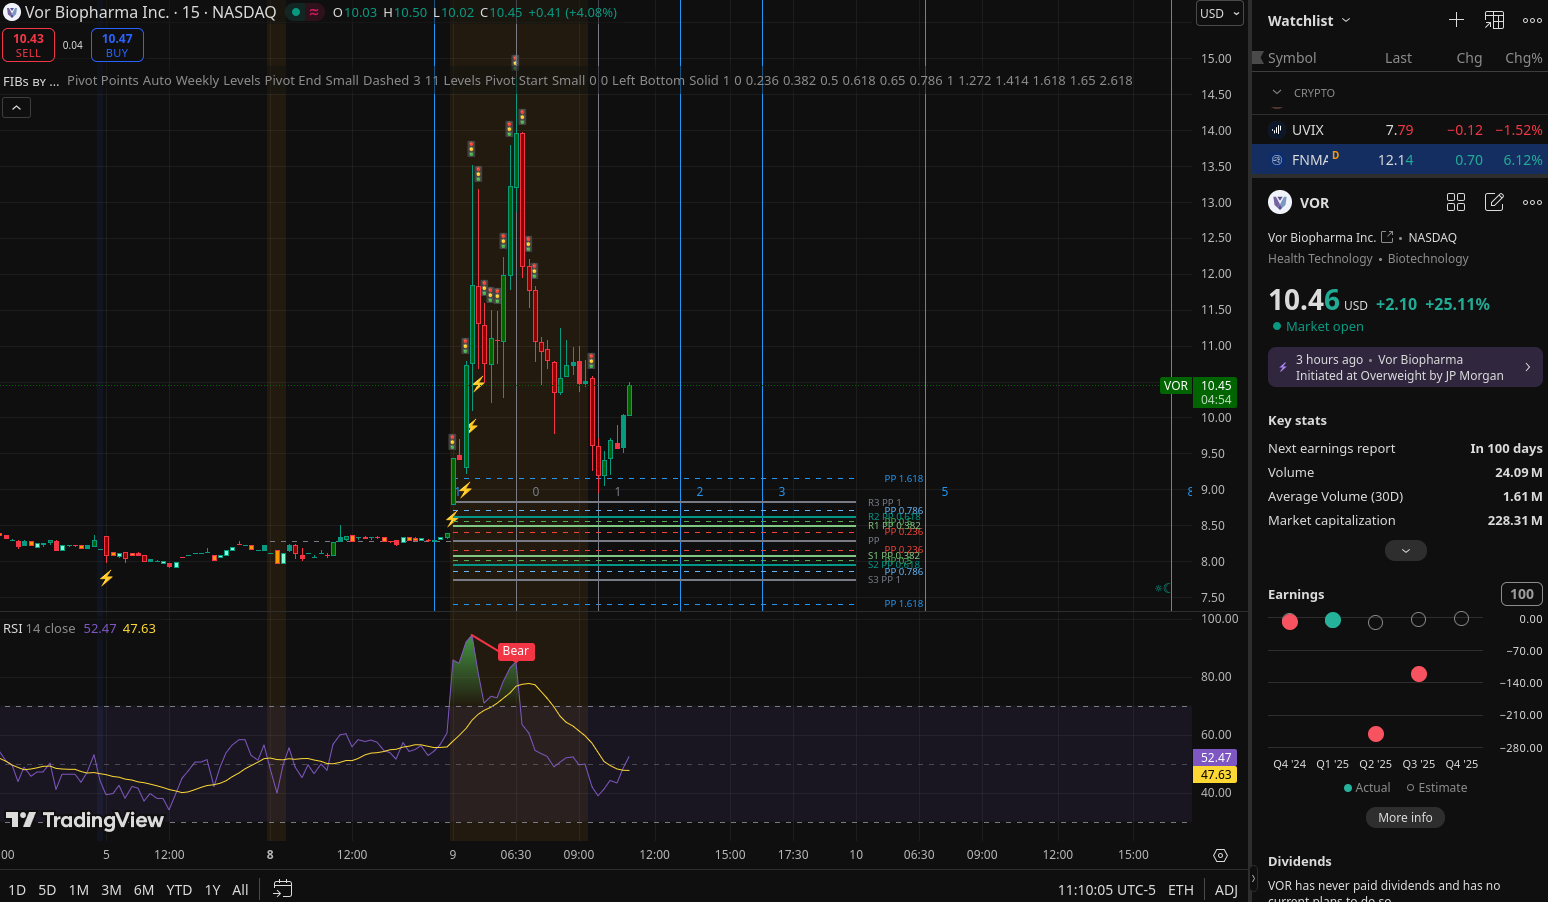Click the watchlist flag column icon
The width and height of the screenshot is (1548, 902).
(x=1258, y=58)
